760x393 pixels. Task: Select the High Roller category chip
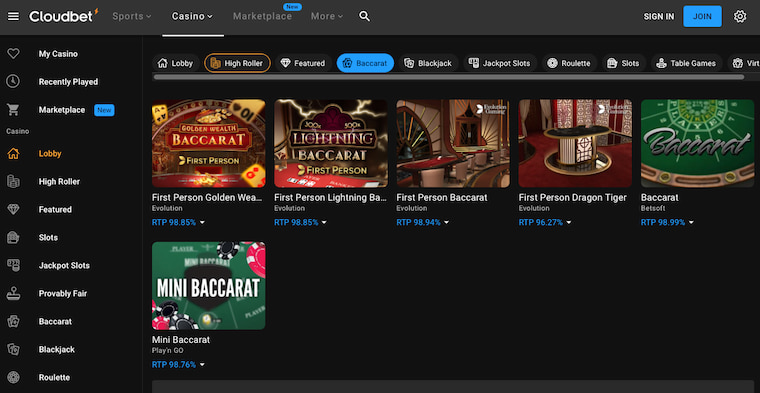(x=238, y=63)
